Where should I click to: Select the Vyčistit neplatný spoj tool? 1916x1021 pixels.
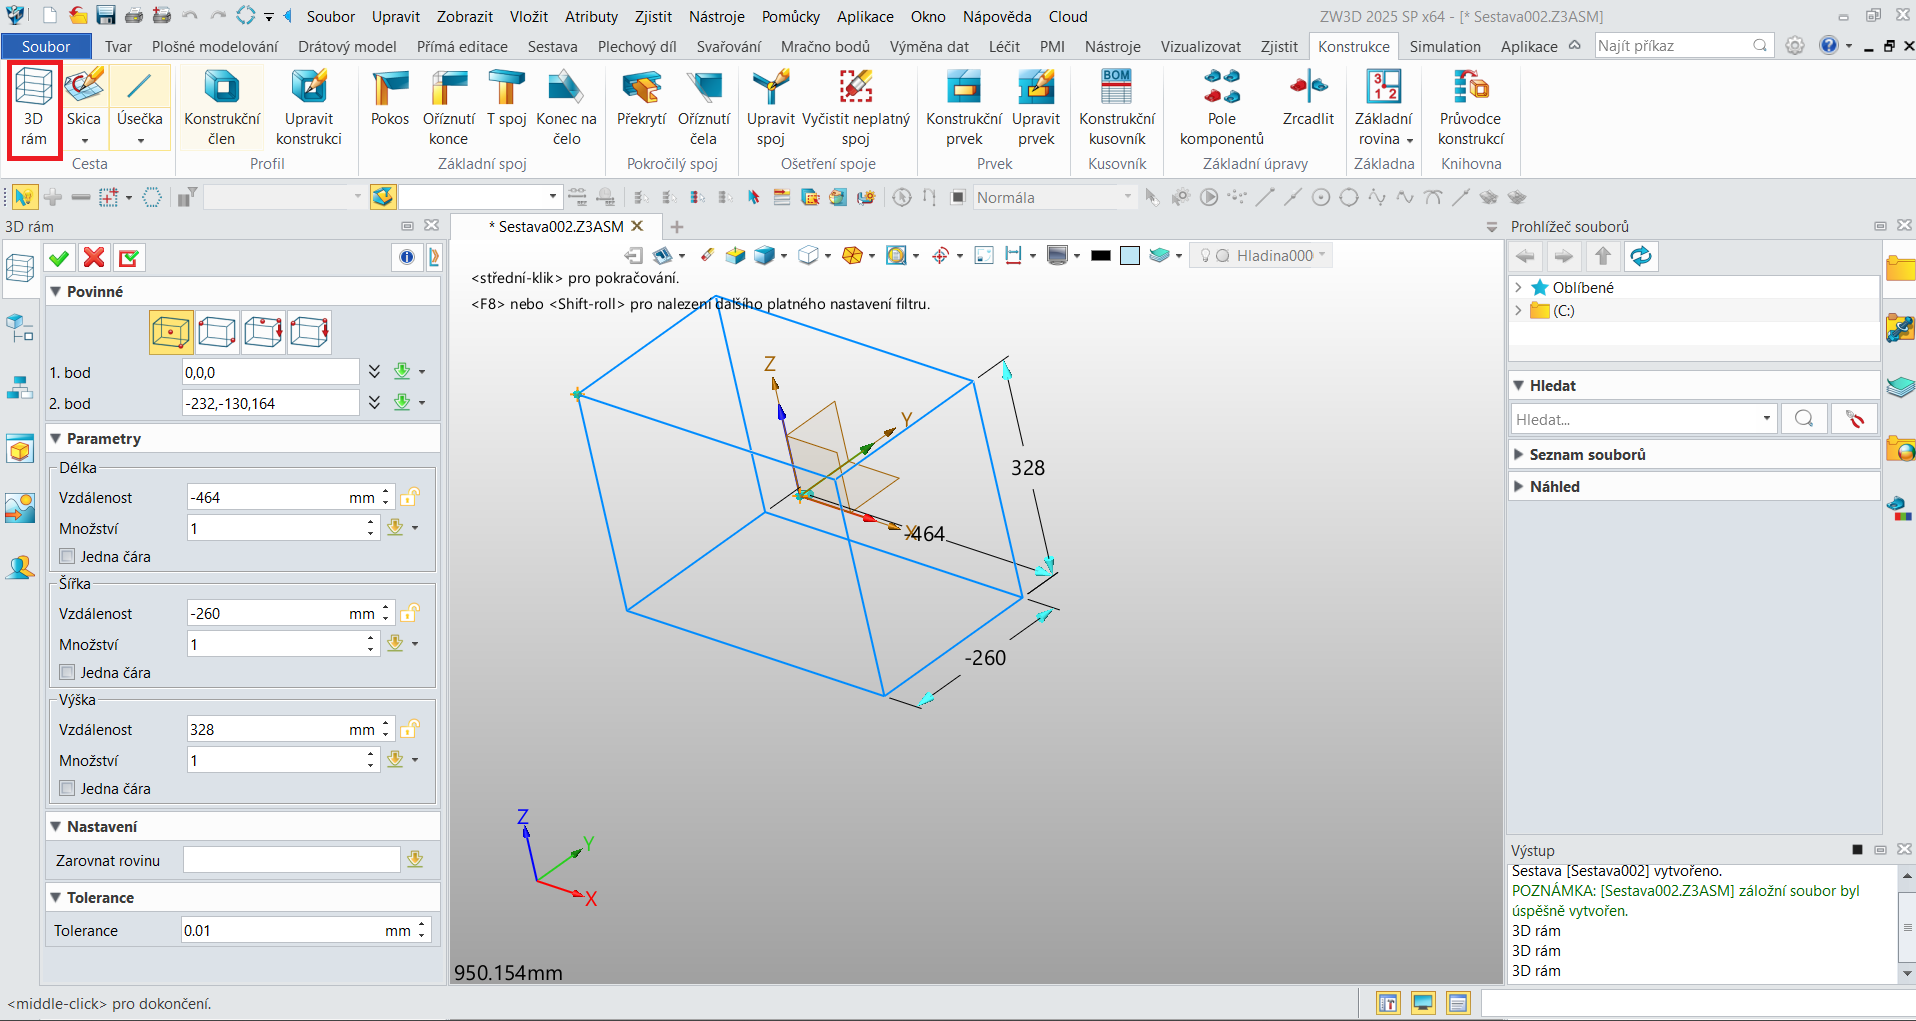coord(856,108)
